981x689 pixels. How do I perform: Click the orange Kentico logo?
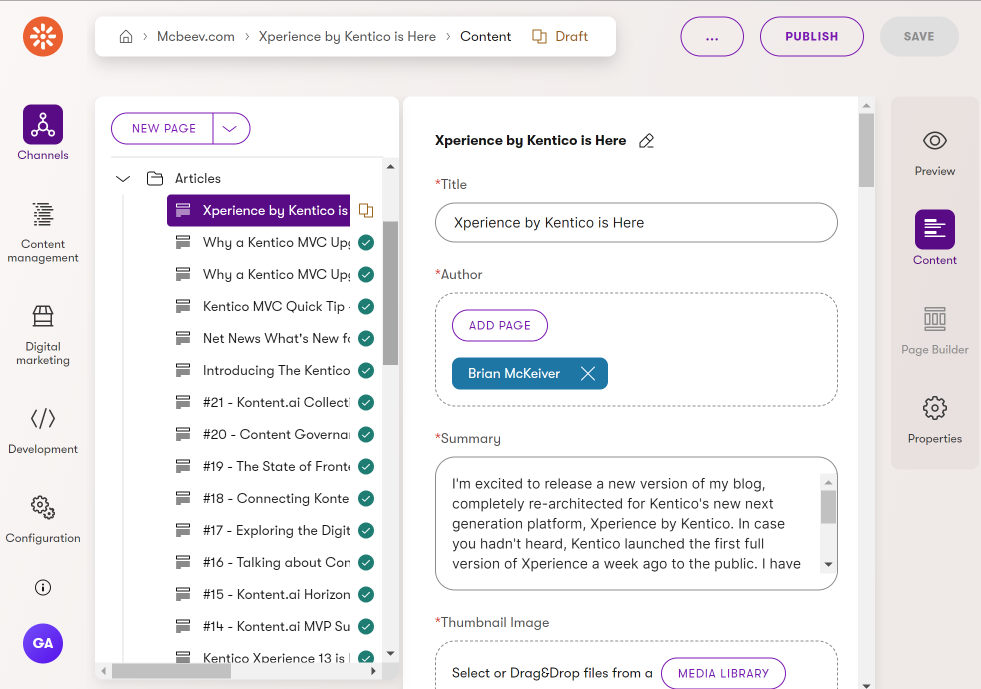coord(43,36)
